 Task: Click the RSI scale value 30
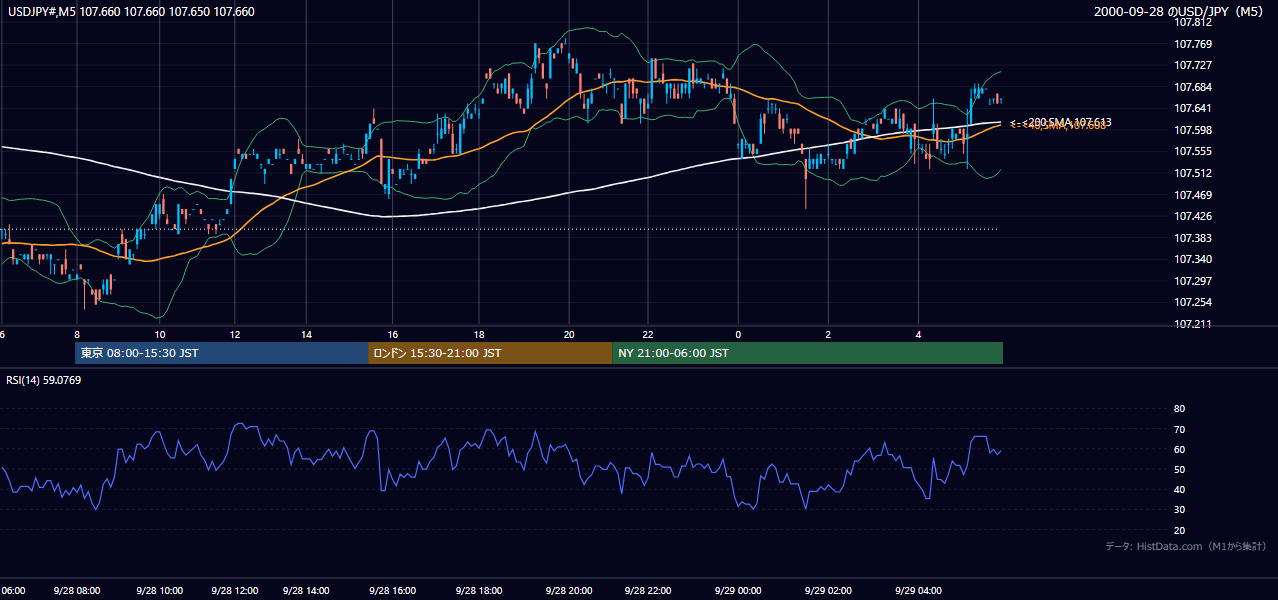[1179, 510]
